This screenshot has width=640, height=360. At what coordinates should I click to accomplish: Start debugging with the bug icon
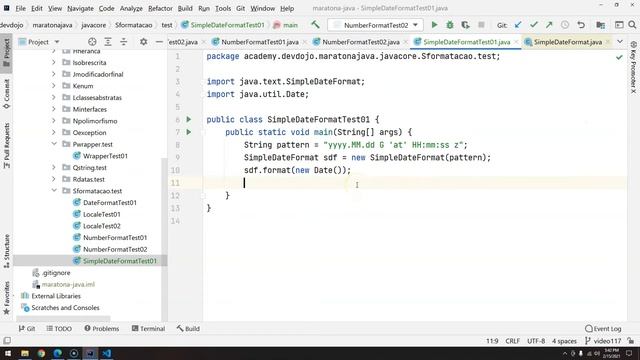[x=450, y=25]
